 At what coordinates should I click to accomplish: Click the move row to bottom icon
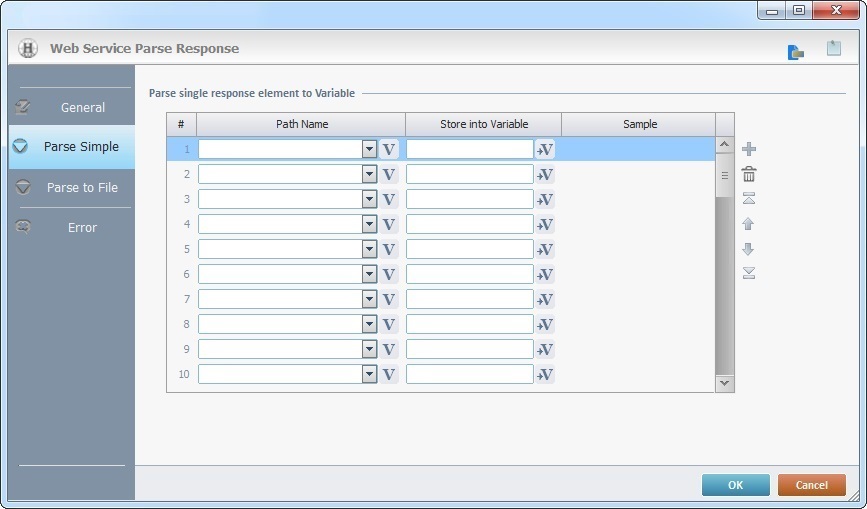pos(749,274)
